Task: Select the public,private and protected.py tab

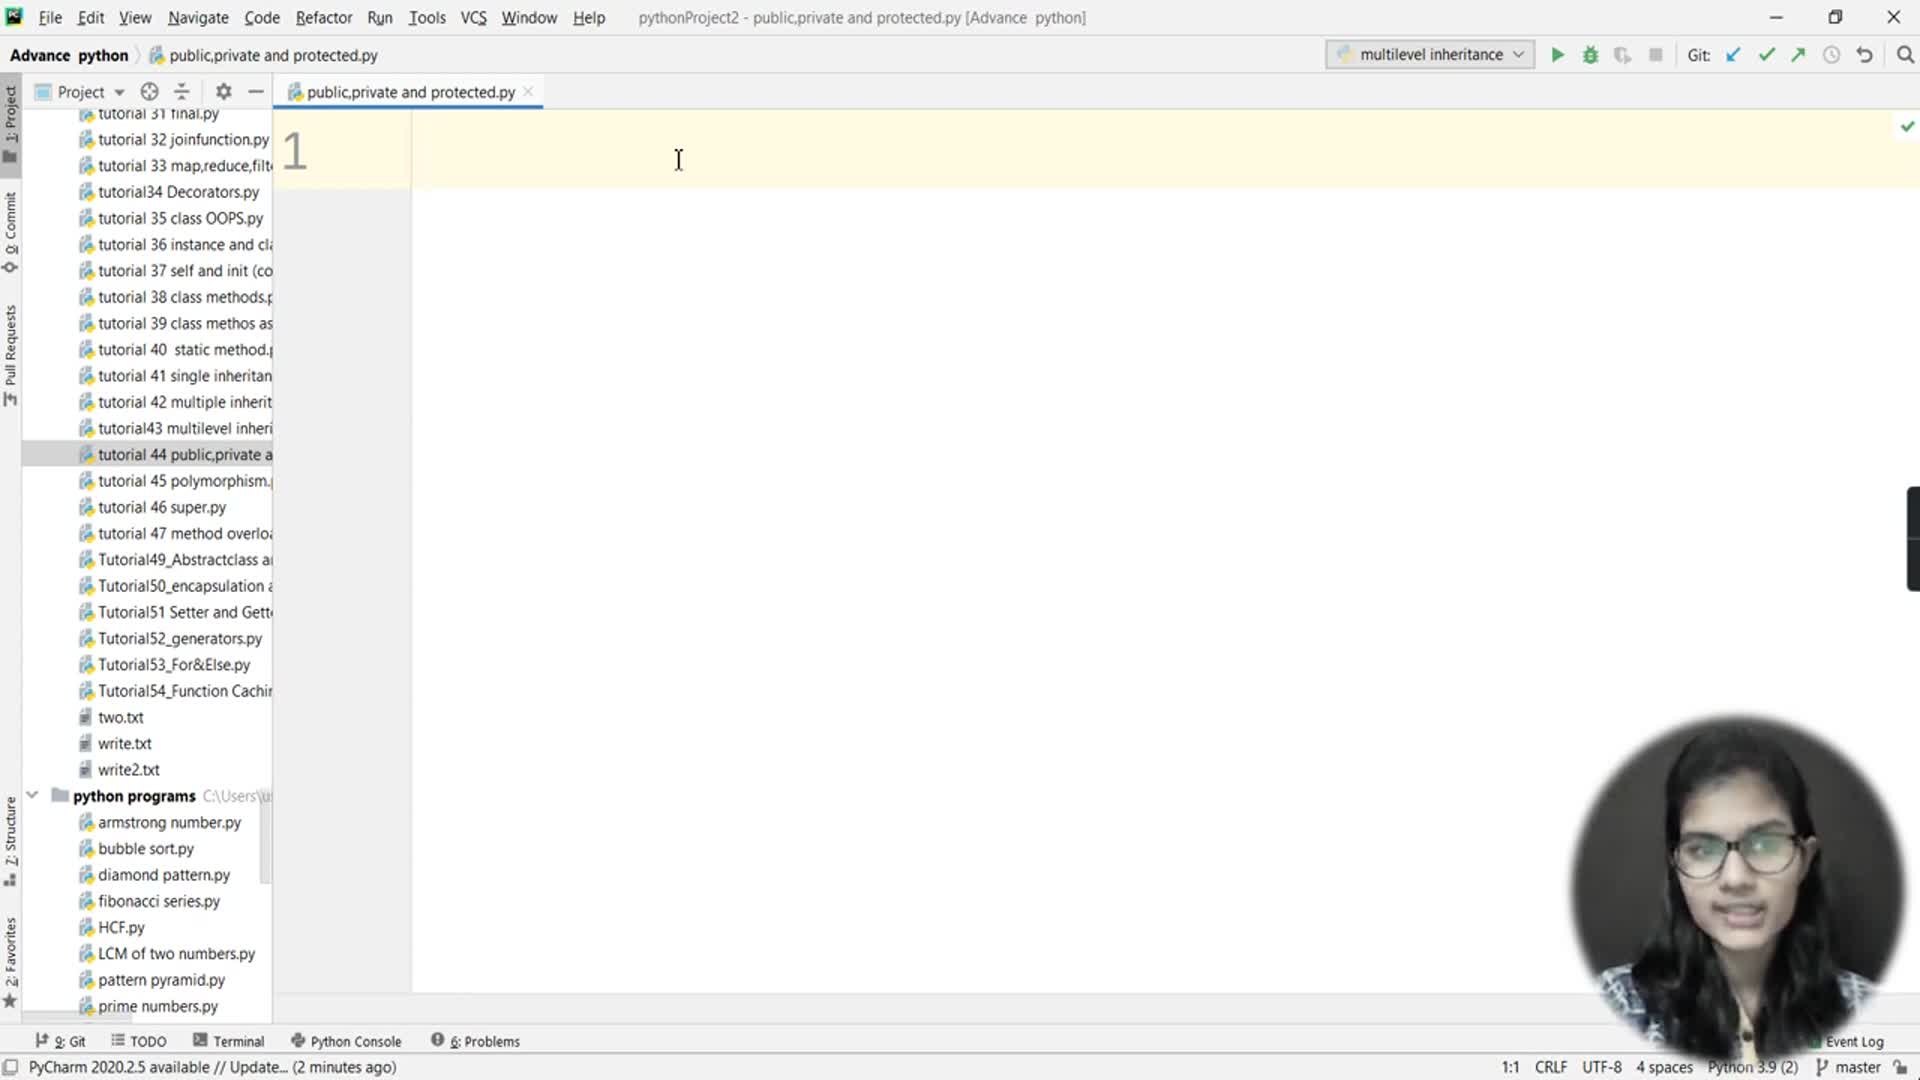Action: point(410,92)
